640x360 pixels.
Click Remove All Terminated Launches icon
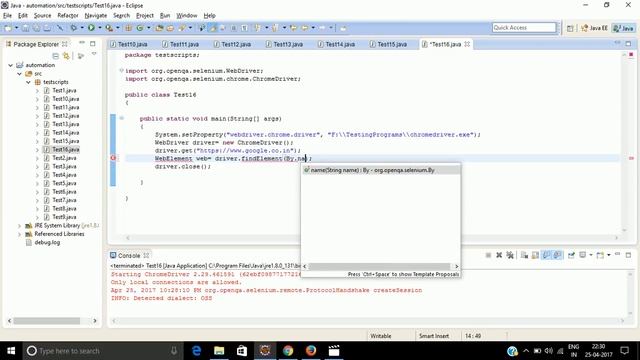[x=510, y=255]
